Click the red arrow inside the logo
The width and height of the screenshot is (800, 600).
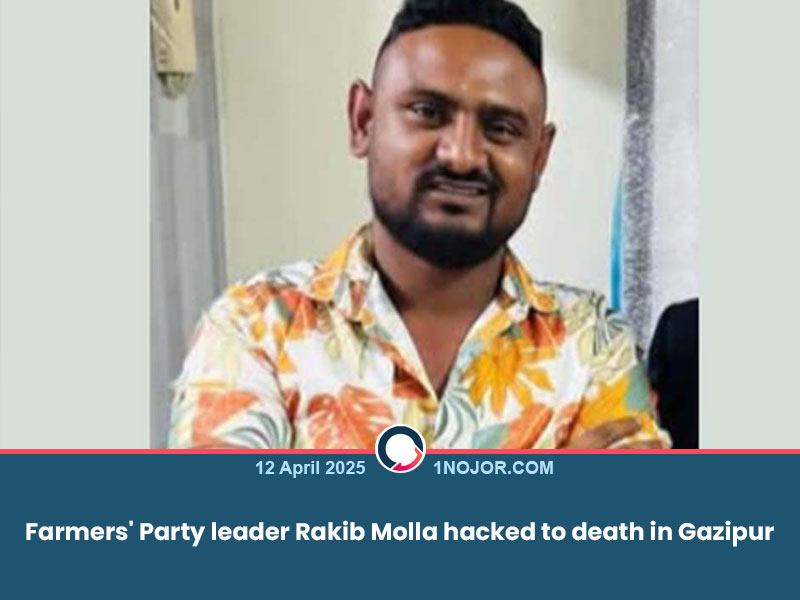pyautogui.click(x=411, y=459)
